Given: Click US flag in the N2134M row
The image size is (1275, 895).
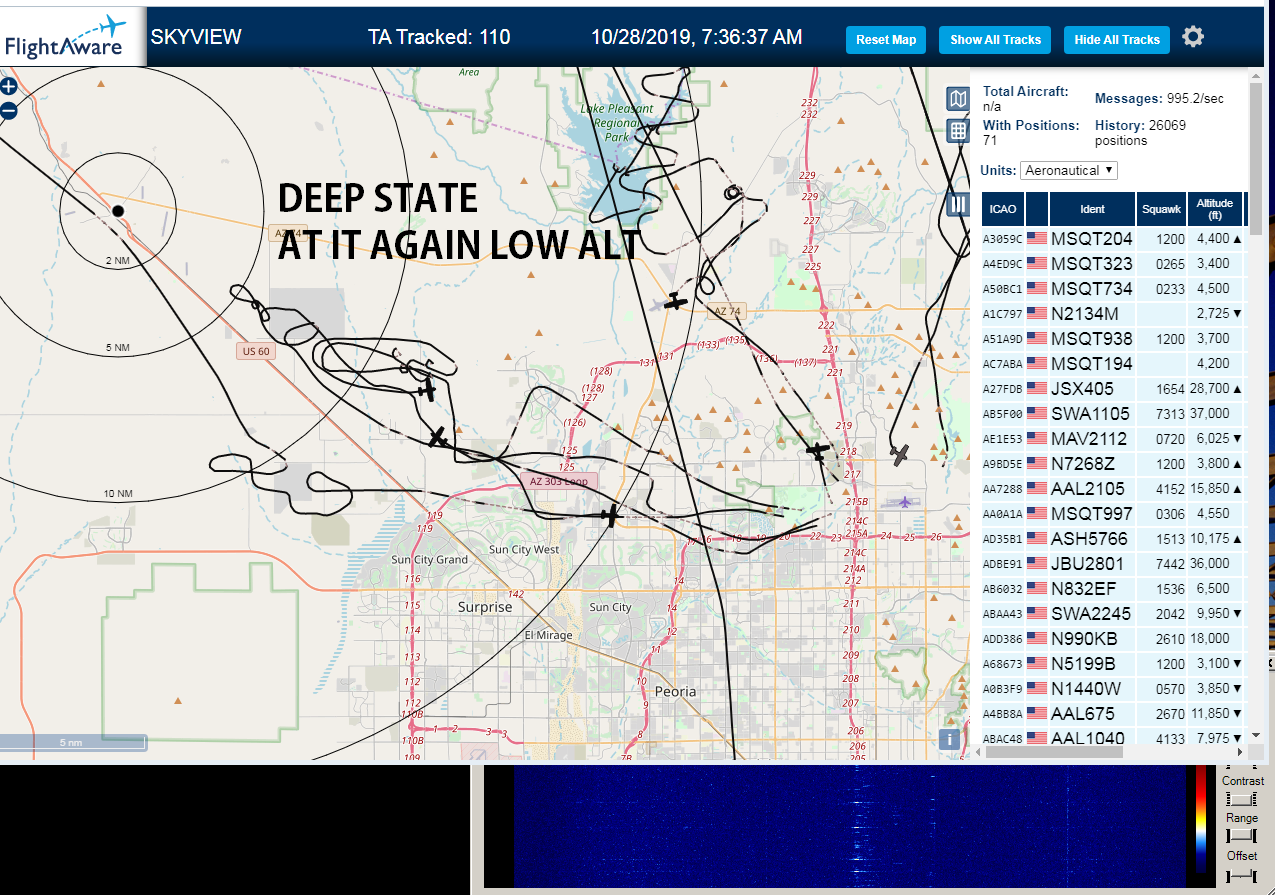Looking at the screenshot, I should [1036, 314].
